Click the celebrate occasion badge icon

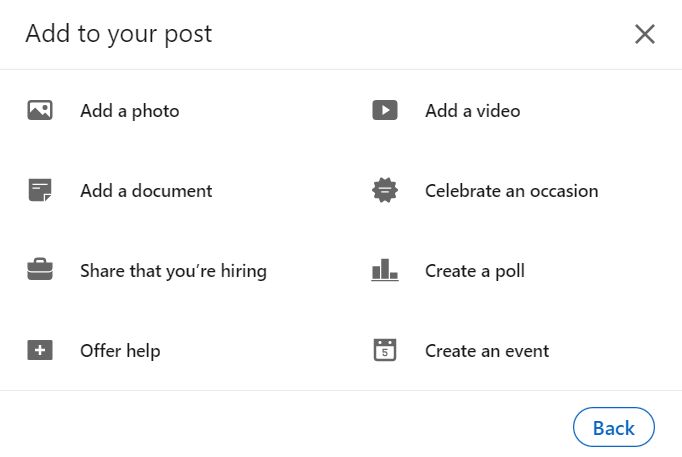pos(385,190)
